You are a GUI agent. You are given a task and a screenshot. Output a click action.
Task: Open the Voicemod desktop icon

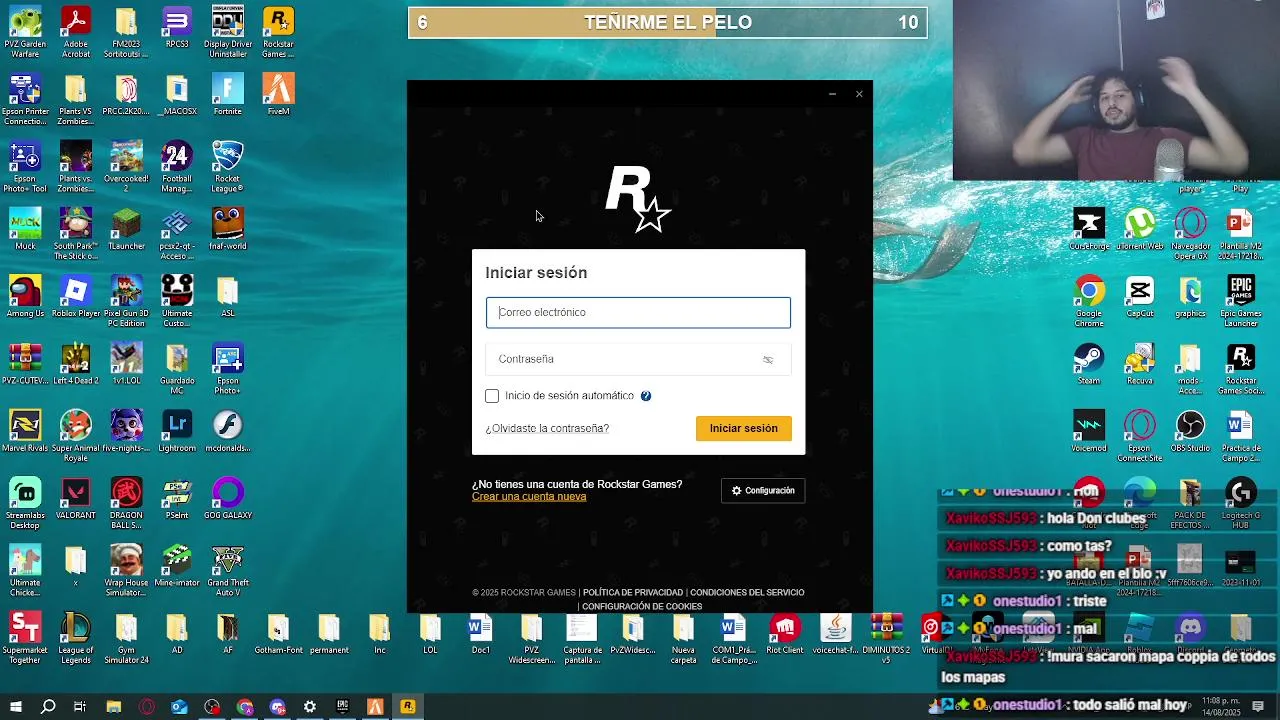pyautogui.click(x=1088, y=431)
